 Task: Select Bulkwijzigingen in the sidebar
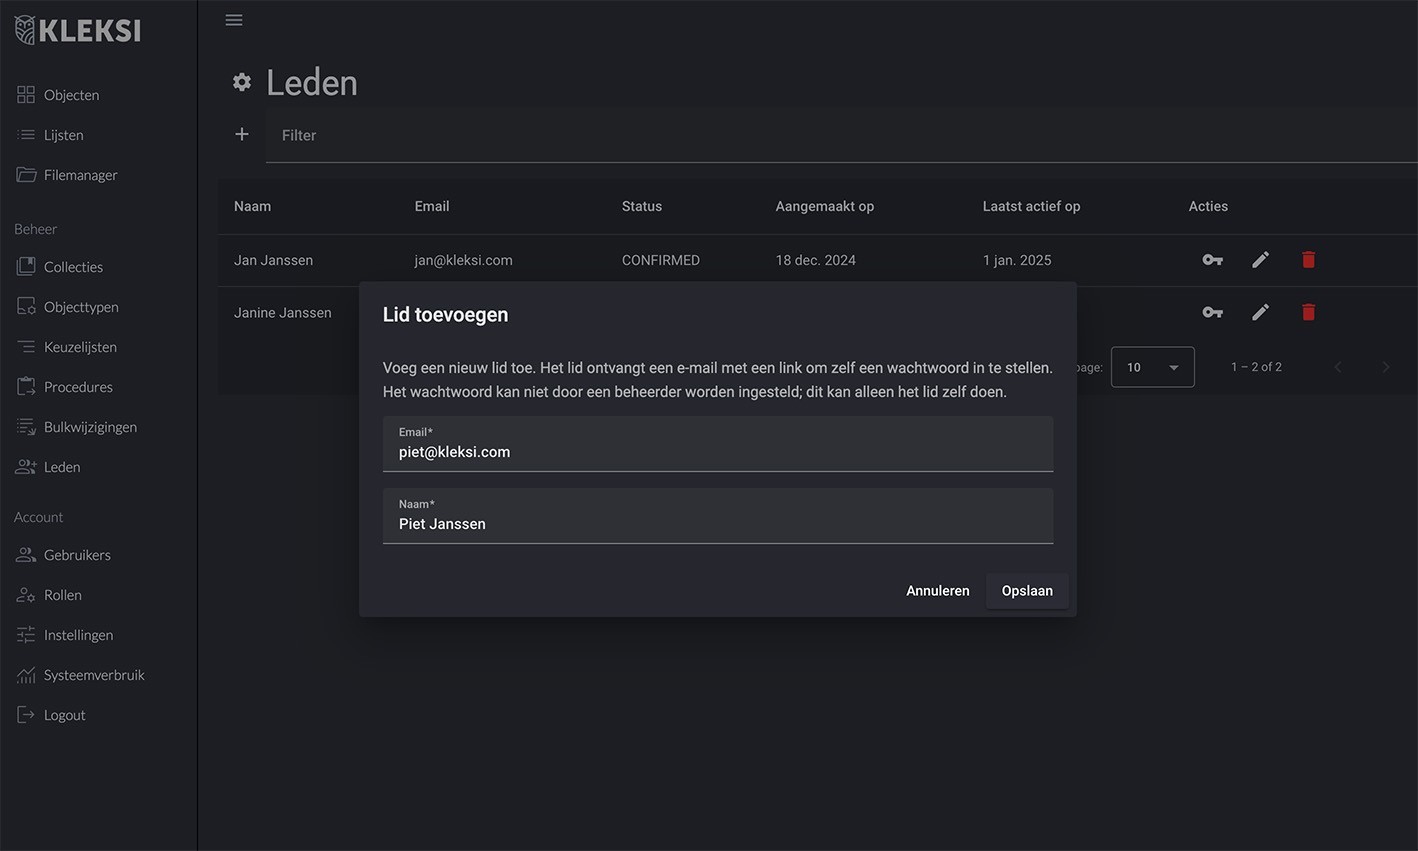point(90,427)
